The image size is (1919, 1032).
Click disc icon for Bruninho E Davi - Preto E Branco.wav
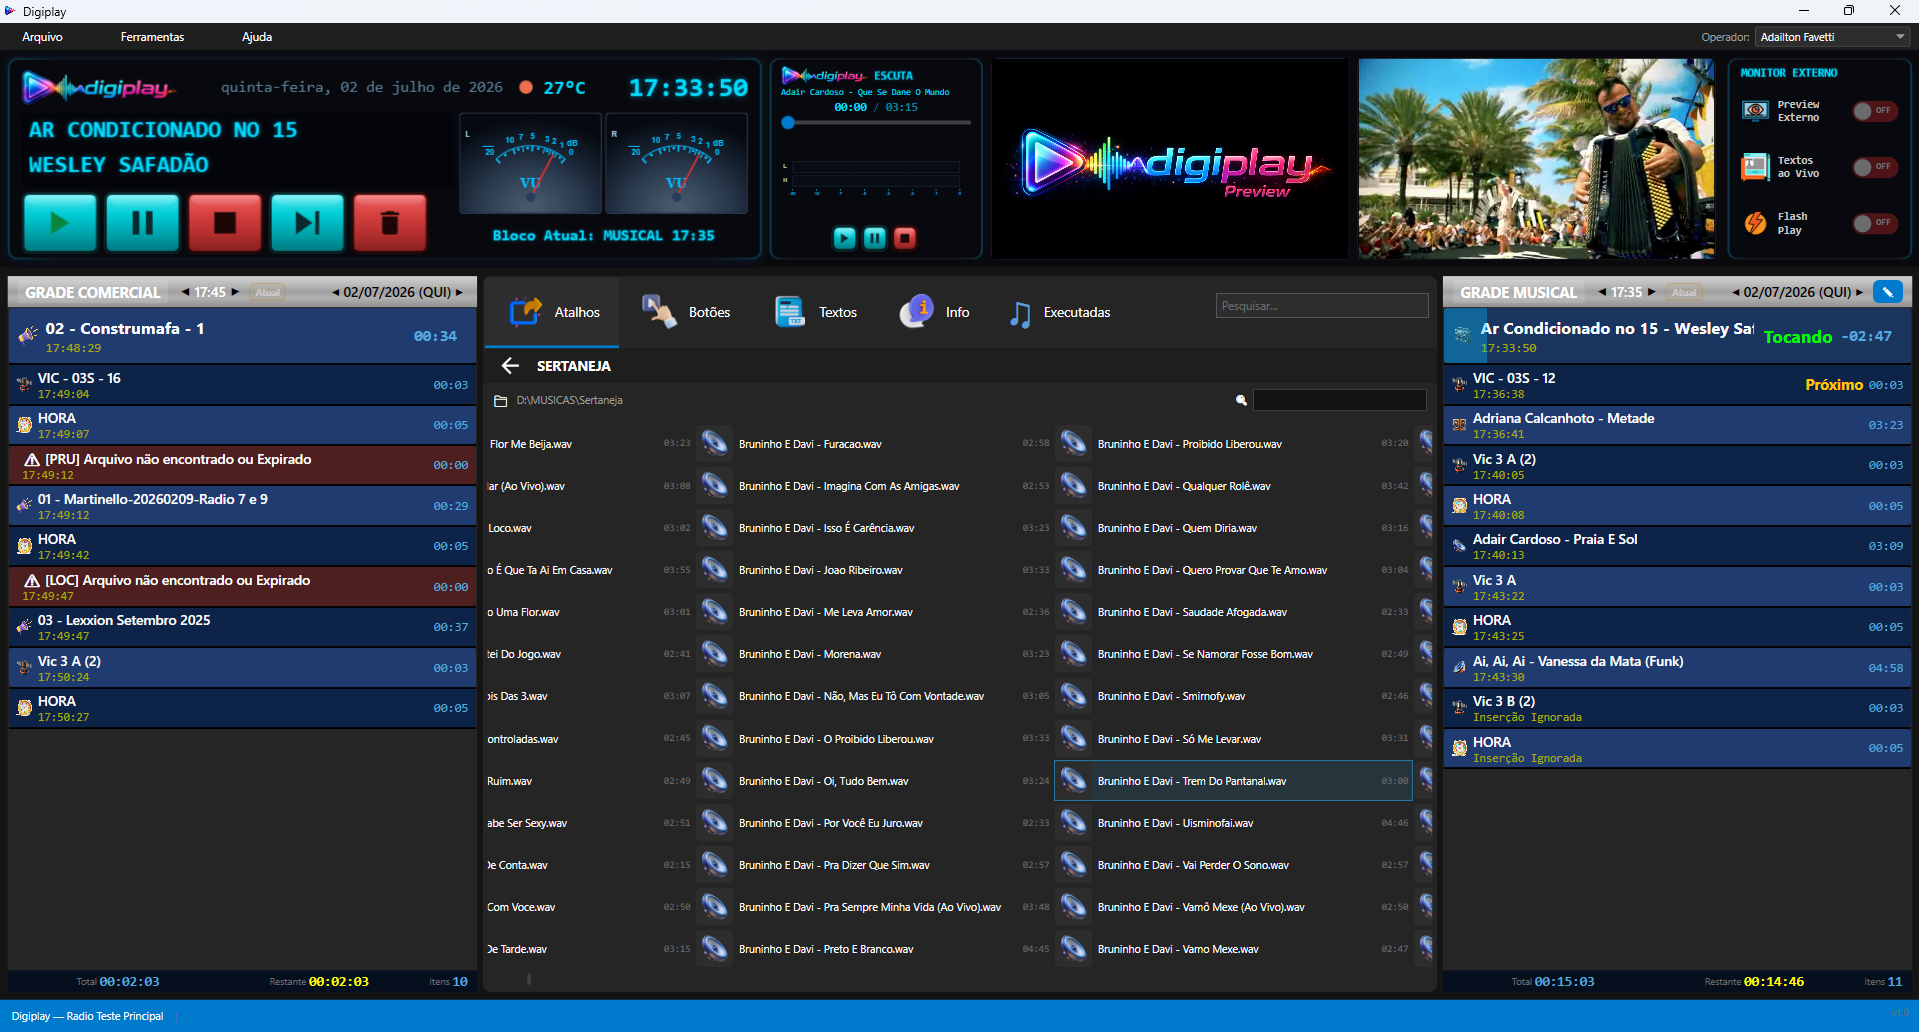714,948
